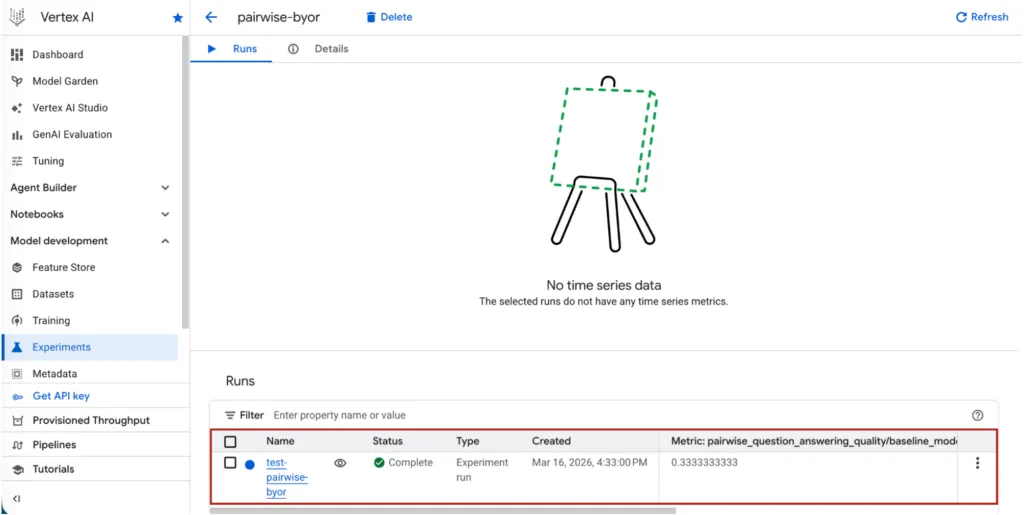Viewport: 1024px width, 515px height.
Task: Click the Datasets grid icon
Action: click(18, 294)
